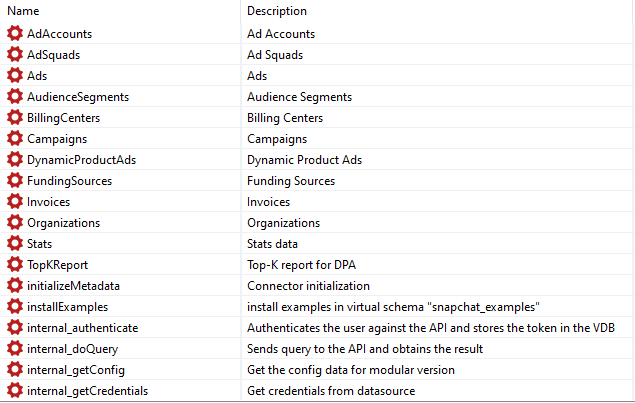Click the 'Get credentials from datasource' description
635x403 pixels.
(x=331, y=391)
